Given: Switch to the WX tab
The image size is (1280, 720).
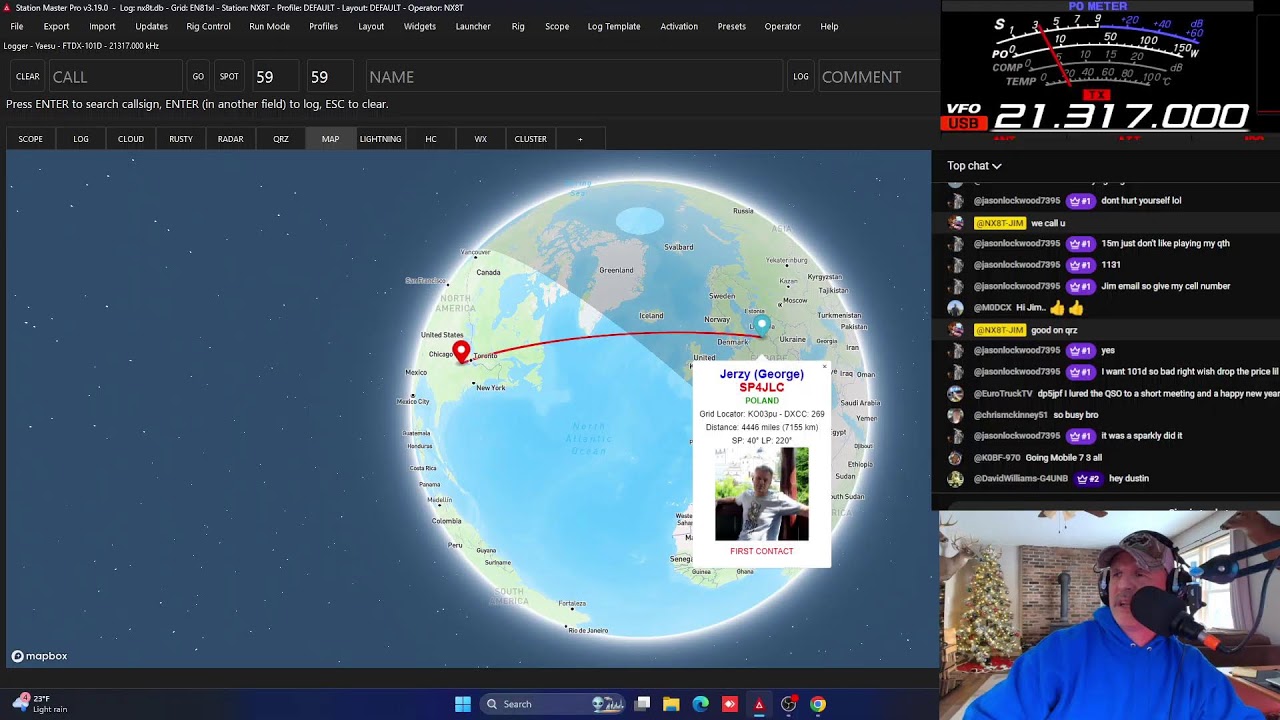Looking at the screenshot, I should click(x=481, y=139).
